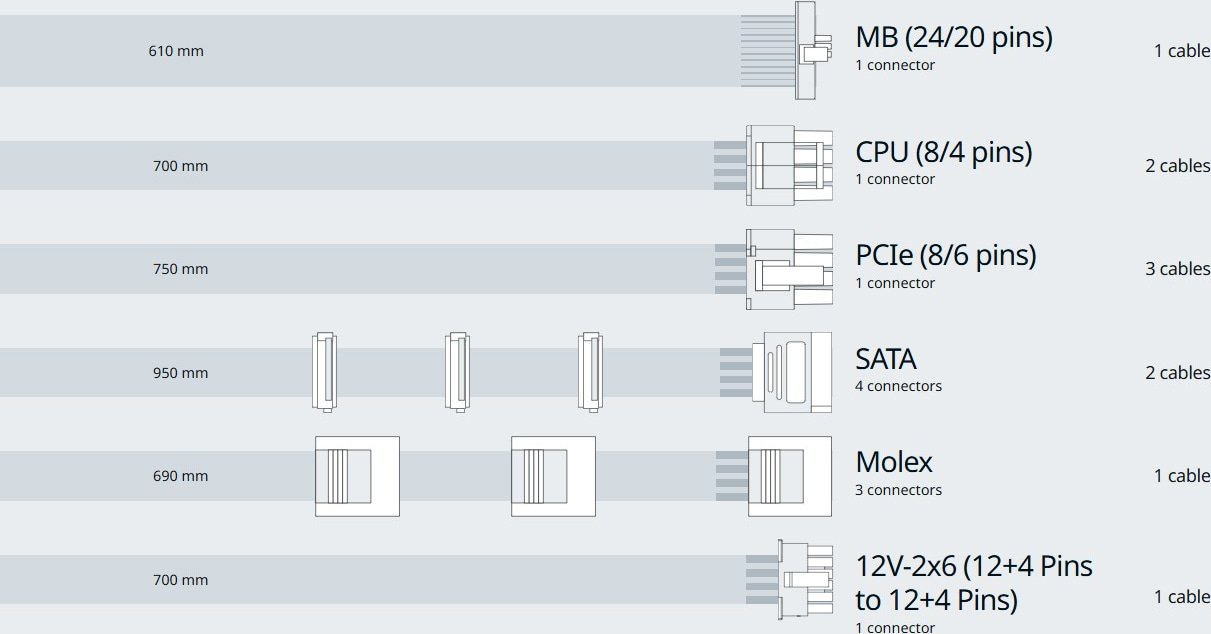
Task: Click the 610 mm cable length label
Action: (176, 50)
